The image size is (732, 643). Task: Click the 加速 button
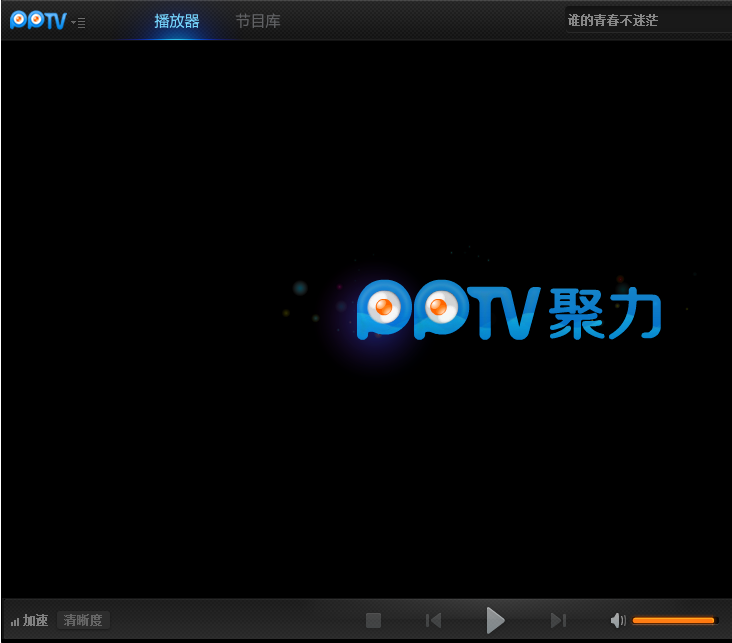pyautogui.click(x=35, y=620)
